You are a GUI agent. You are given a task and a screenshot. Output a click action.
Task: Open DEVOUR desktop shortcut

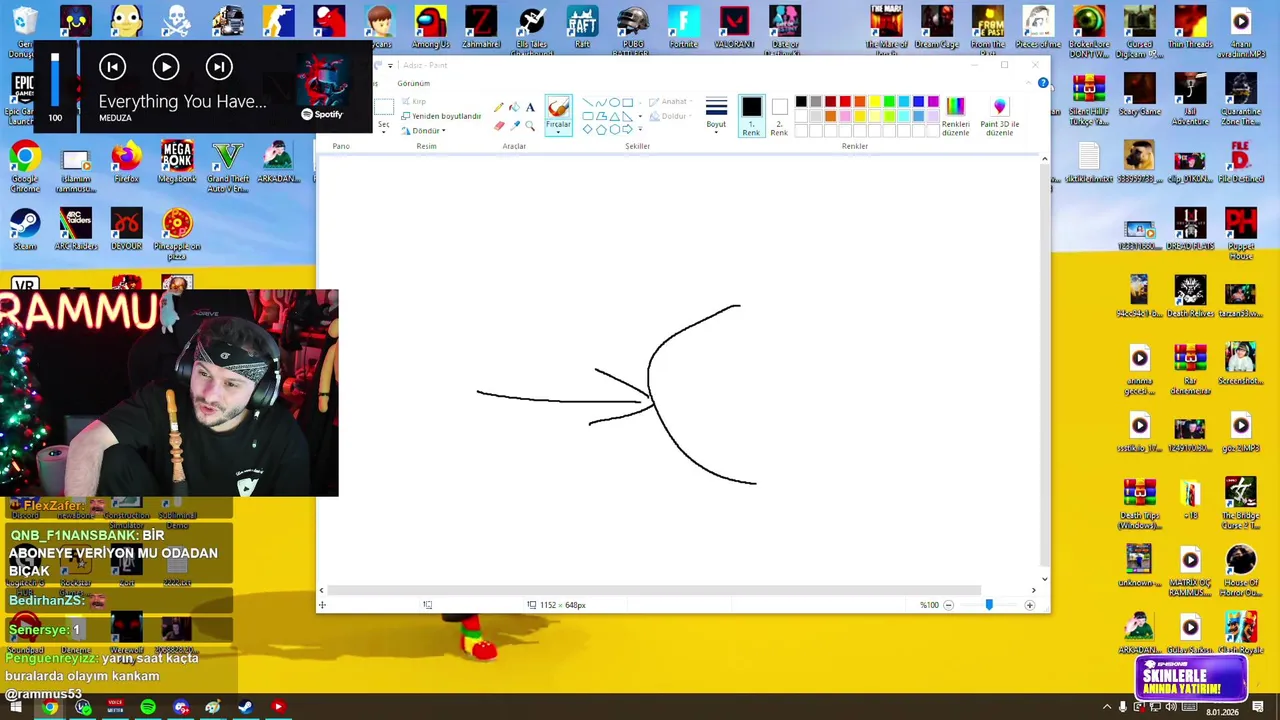click(x=126, y=230)
